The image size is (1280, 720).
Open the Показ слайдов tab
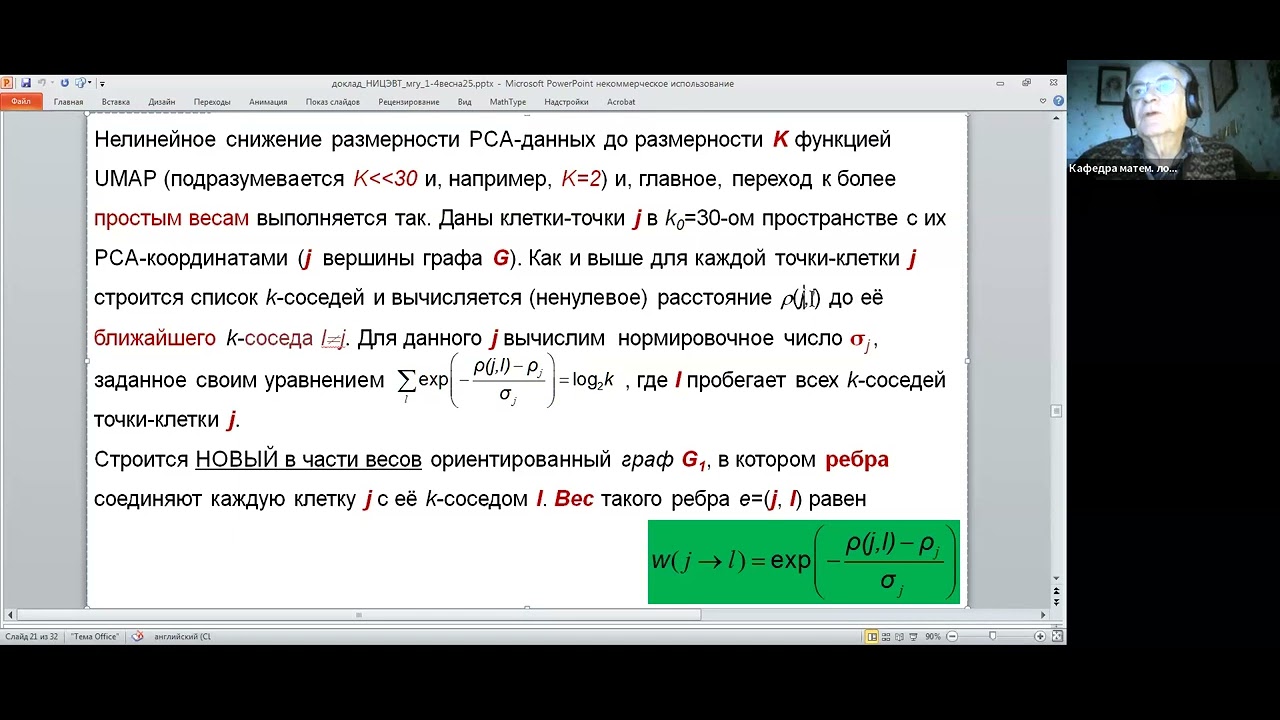click(x=333, y=102)
